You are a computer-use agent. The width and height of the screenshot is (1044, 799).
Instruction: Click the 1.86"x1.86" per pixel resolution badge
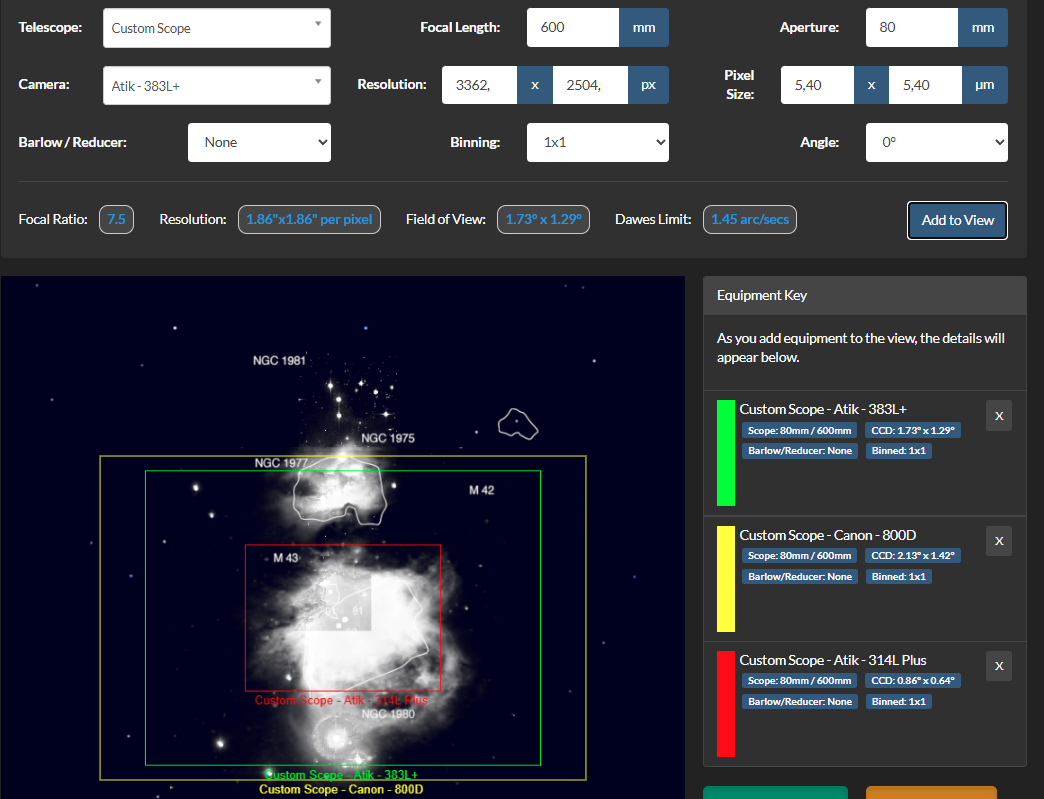pyautogui.click(x=309, y=220)
